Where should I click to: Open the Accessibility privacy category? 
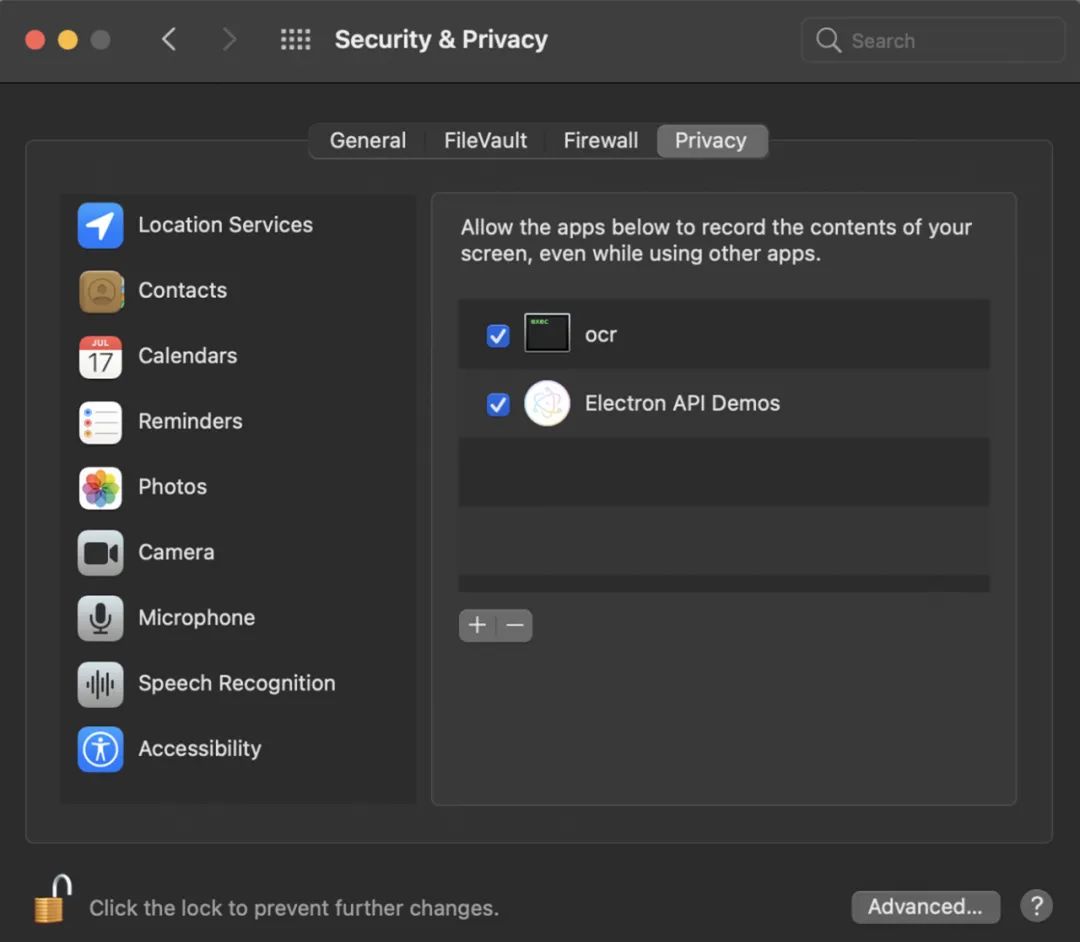[x=199, y=749]
